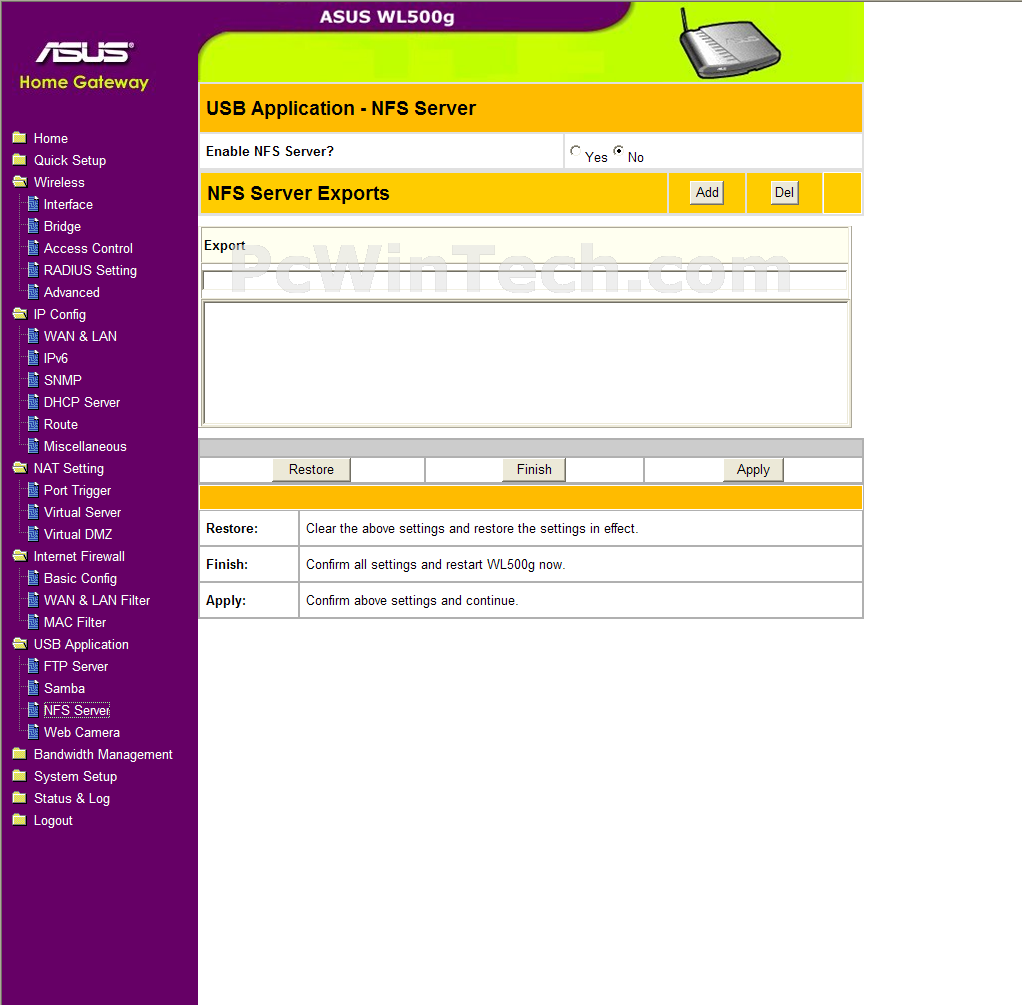Click the page icon beside Route
This screenshot has height=1005, width=1022.
[x=33, y=424]
